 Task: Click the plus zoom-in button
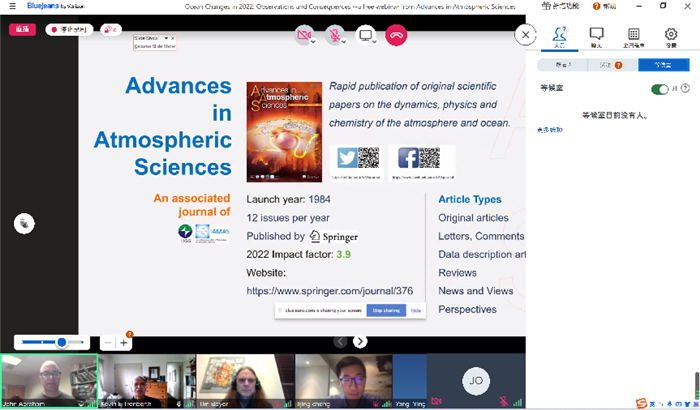point(124,342)
